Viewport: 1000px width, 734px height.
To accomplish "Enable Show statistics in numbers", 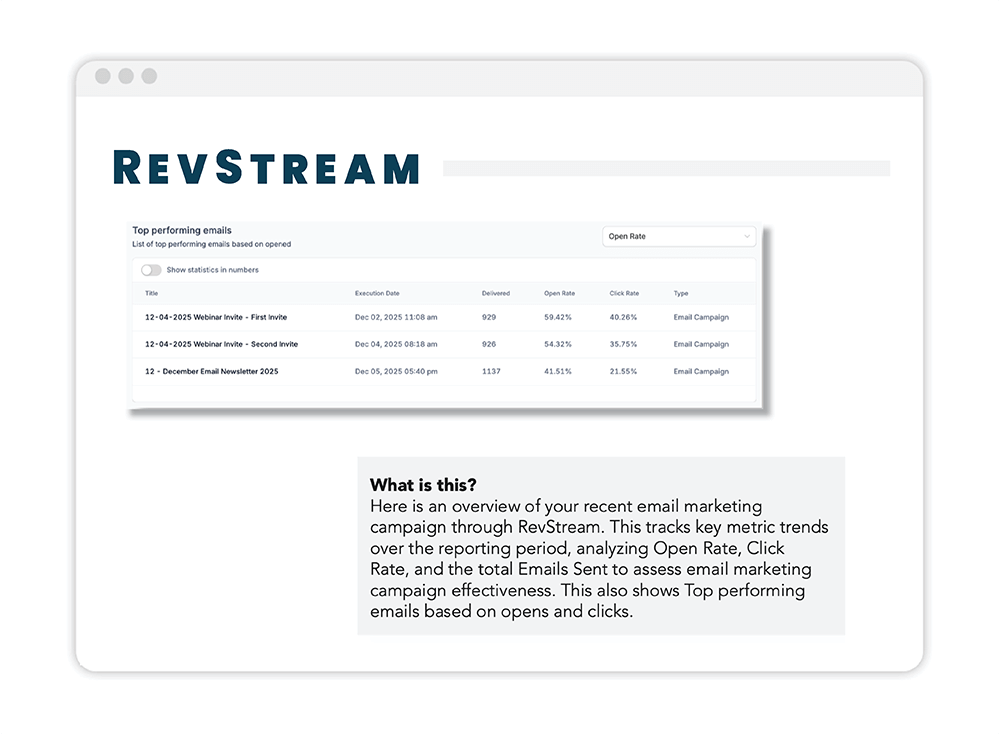I will click(x=152, y=270).
